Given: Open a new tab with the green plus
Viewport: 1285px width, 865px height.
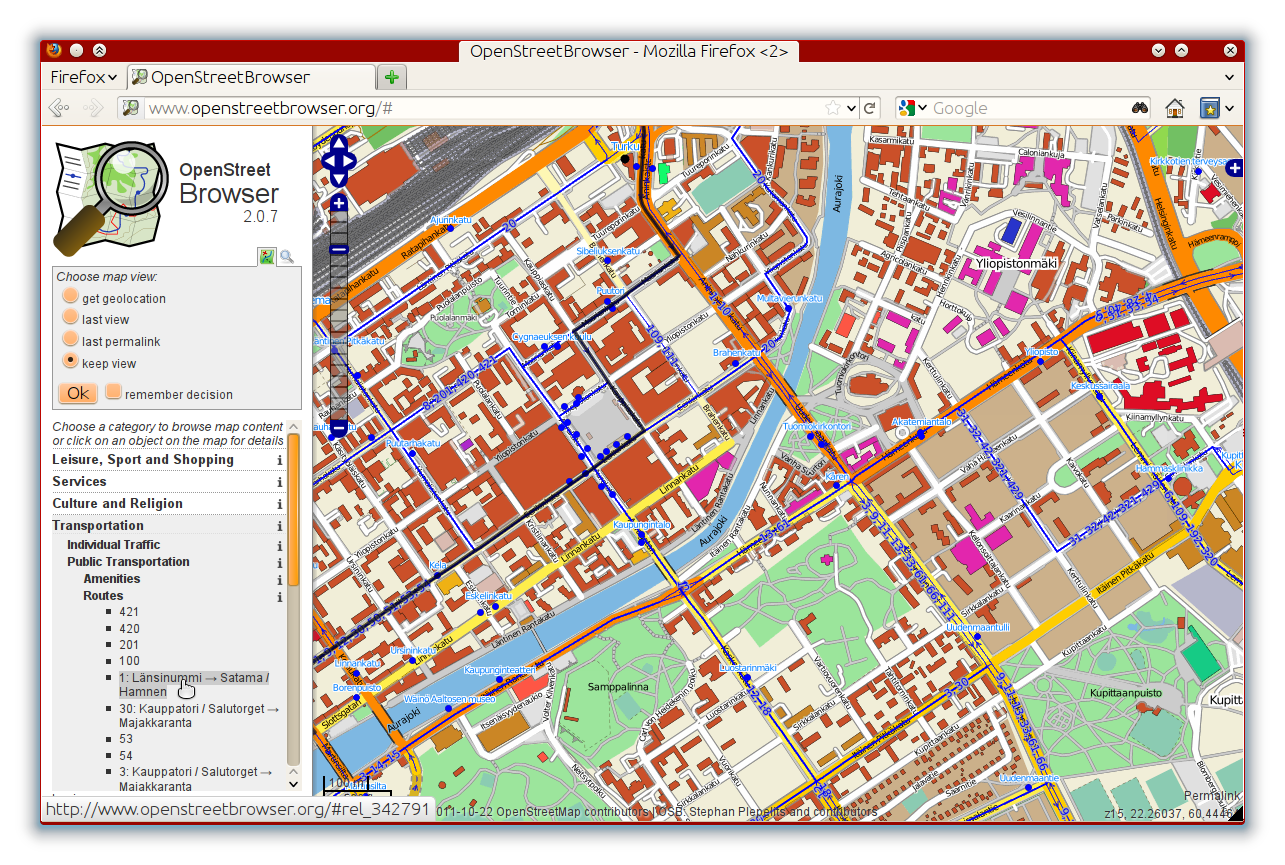Looking at the screenshot, I should click(x=392, y=77).
